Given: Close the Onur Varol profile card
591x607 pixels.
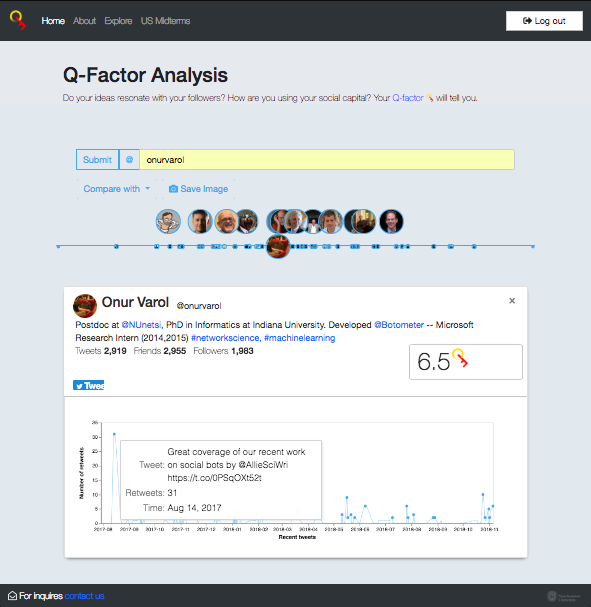Looking at the screenshot, I should coord(512,301).
